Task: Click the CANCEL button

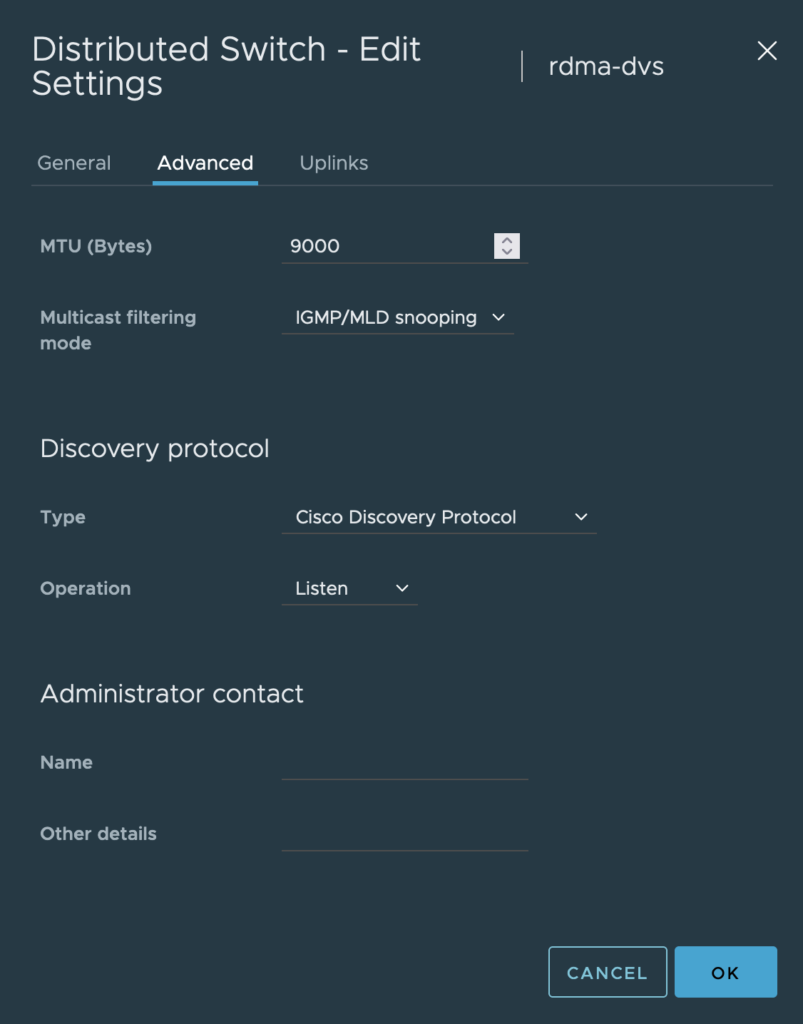Action: tap(607, 972)
